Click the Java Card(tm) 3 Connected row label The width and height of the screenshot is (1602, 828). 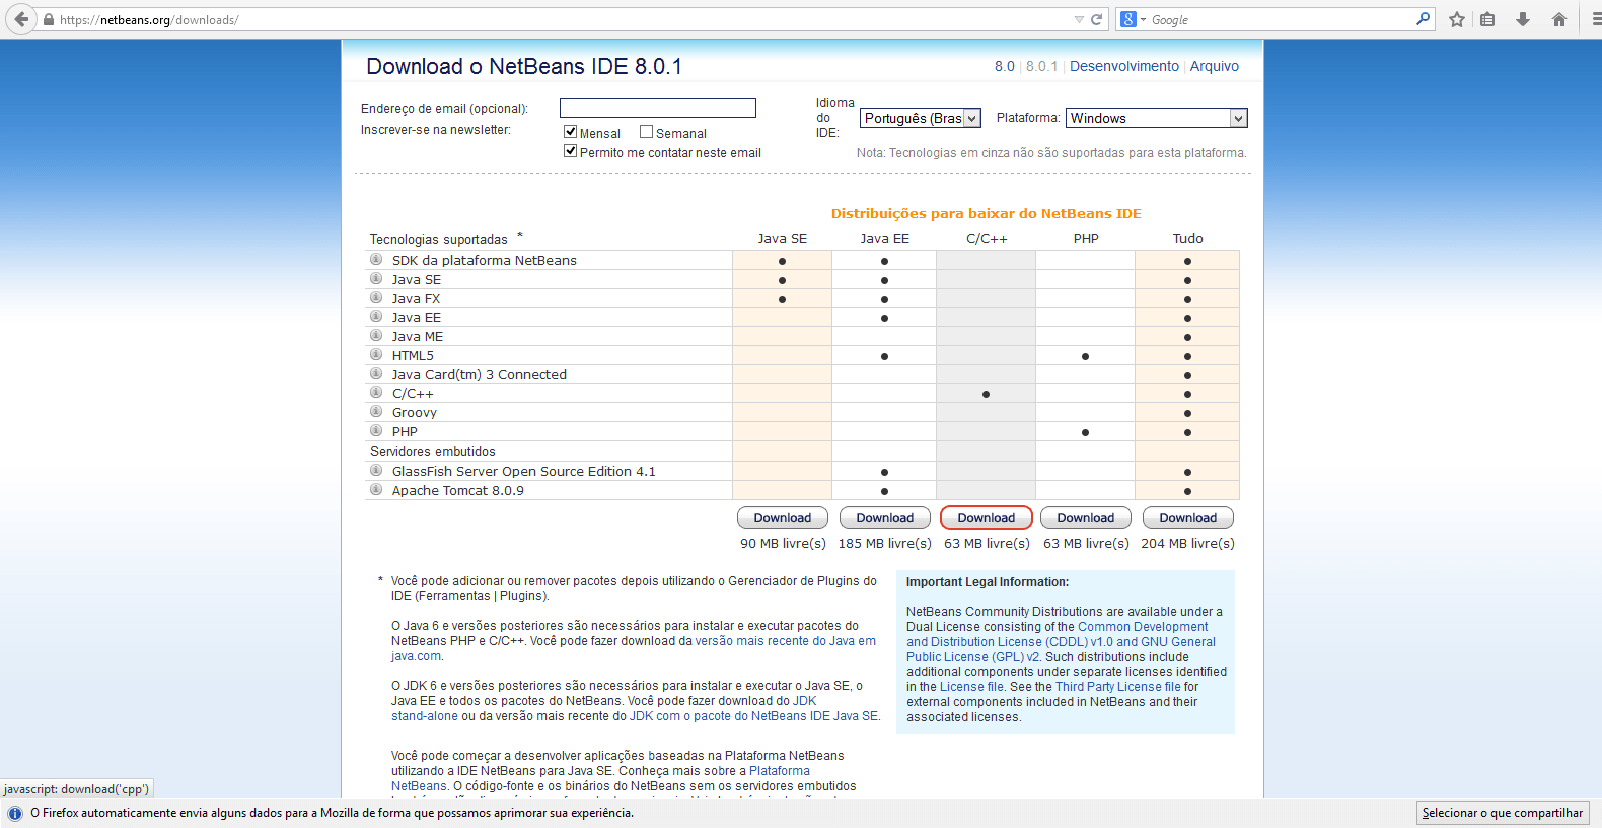pyautogui.click(x=479, y=374)
